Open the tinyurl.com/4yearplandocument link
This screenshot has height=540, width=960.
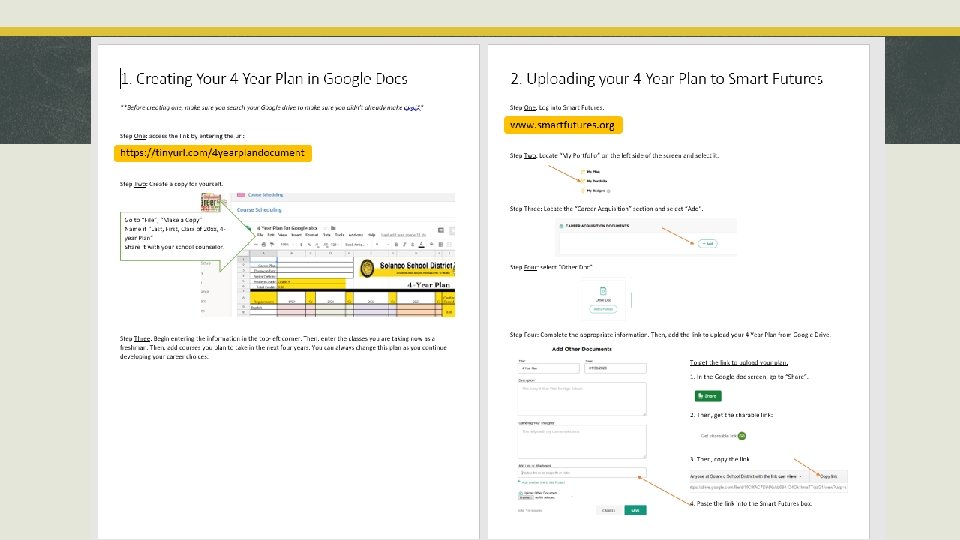pos(212,153)
